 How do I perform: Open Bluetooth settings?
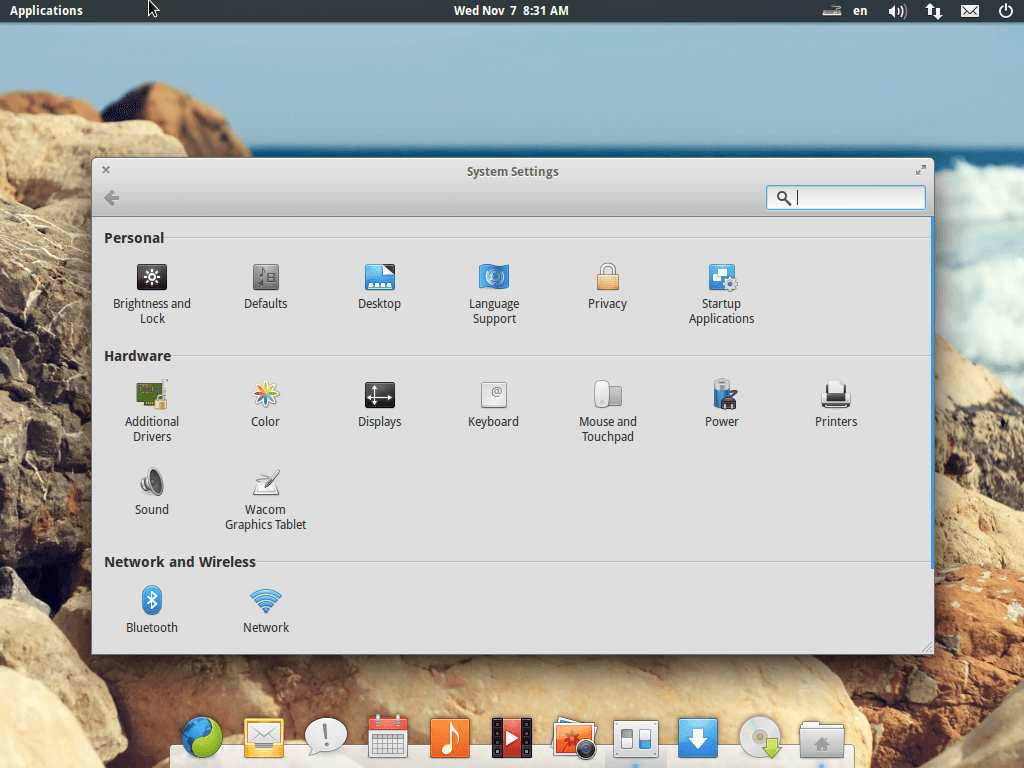[152, 609]
